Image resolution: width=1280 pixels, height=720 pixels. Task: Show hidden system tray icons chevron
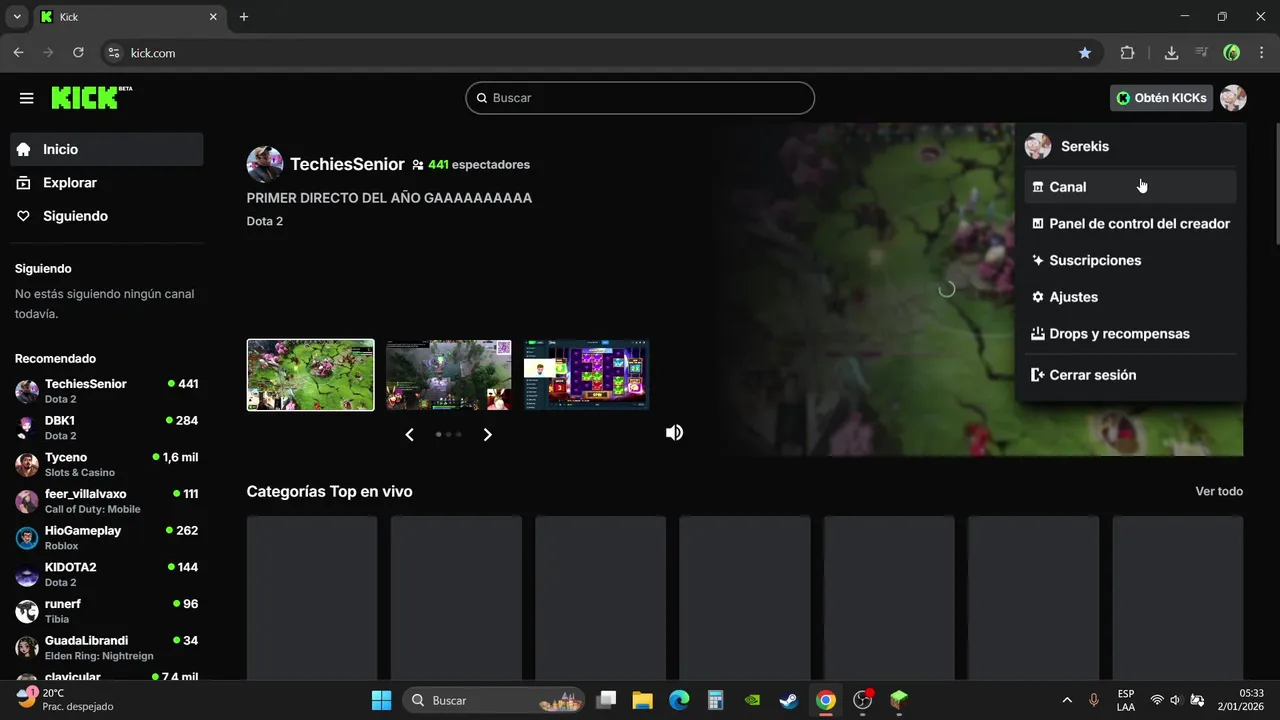(x=1067, y=700)
